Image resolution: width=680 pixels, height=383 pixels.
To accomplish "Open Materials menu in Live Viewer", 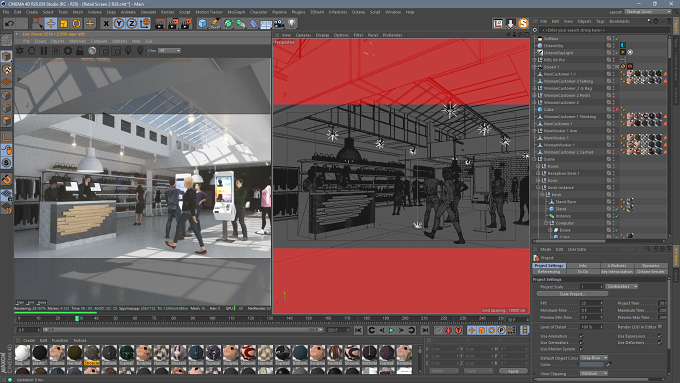I will [x=78, y=41].
